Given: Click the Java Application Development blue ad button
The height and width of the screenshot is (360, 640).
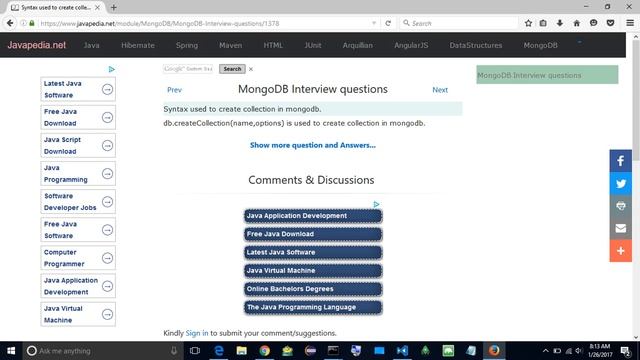Looking at the screenshot, I should coord(313,216).
